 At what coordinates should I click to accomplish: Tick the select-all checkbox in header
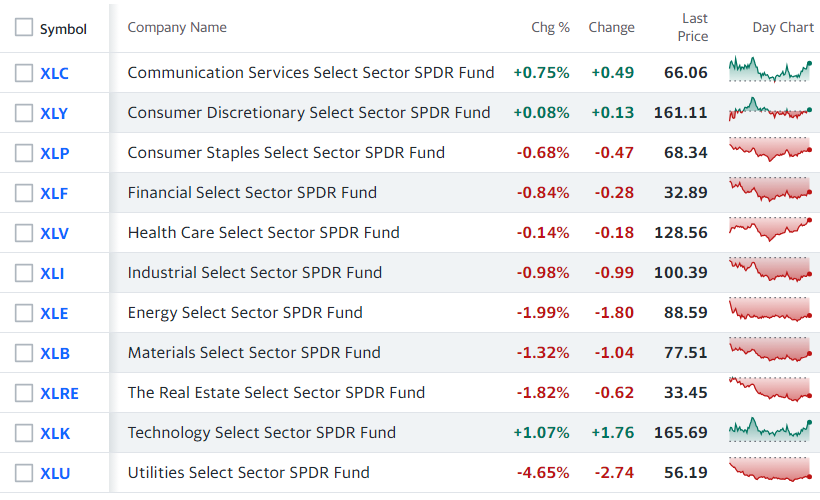(24, 28)
